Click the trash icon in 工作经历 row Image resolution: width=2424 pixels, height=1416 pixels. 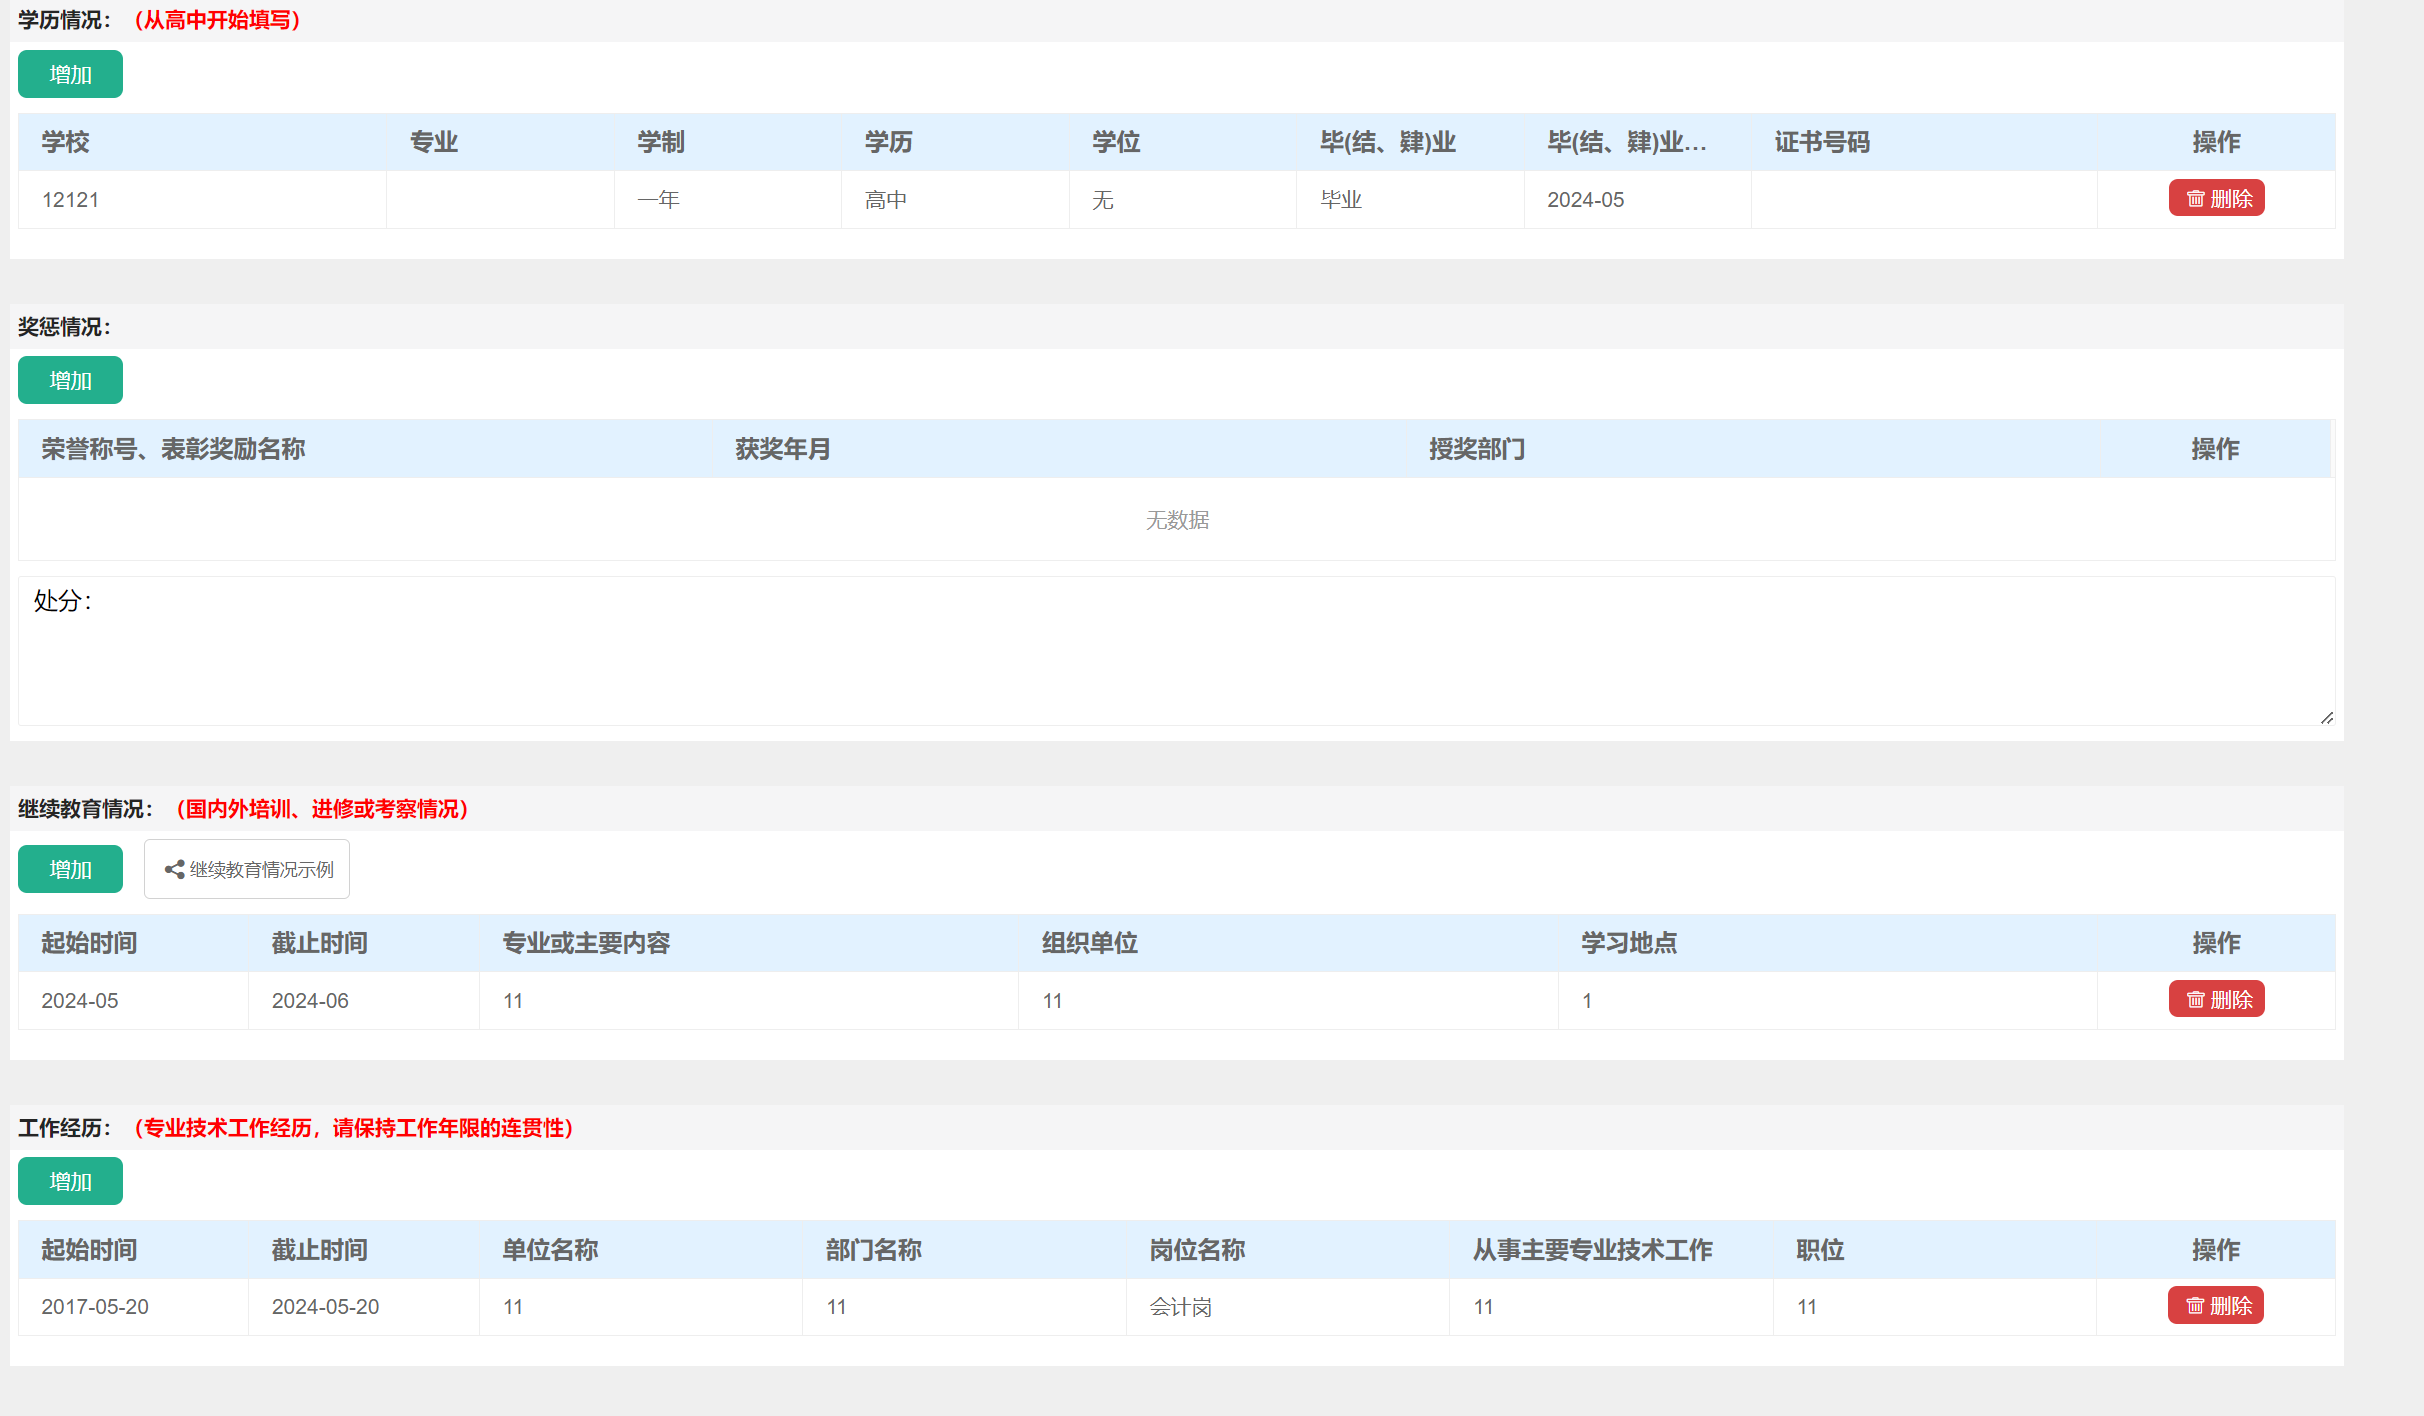click(2192, 1305)
